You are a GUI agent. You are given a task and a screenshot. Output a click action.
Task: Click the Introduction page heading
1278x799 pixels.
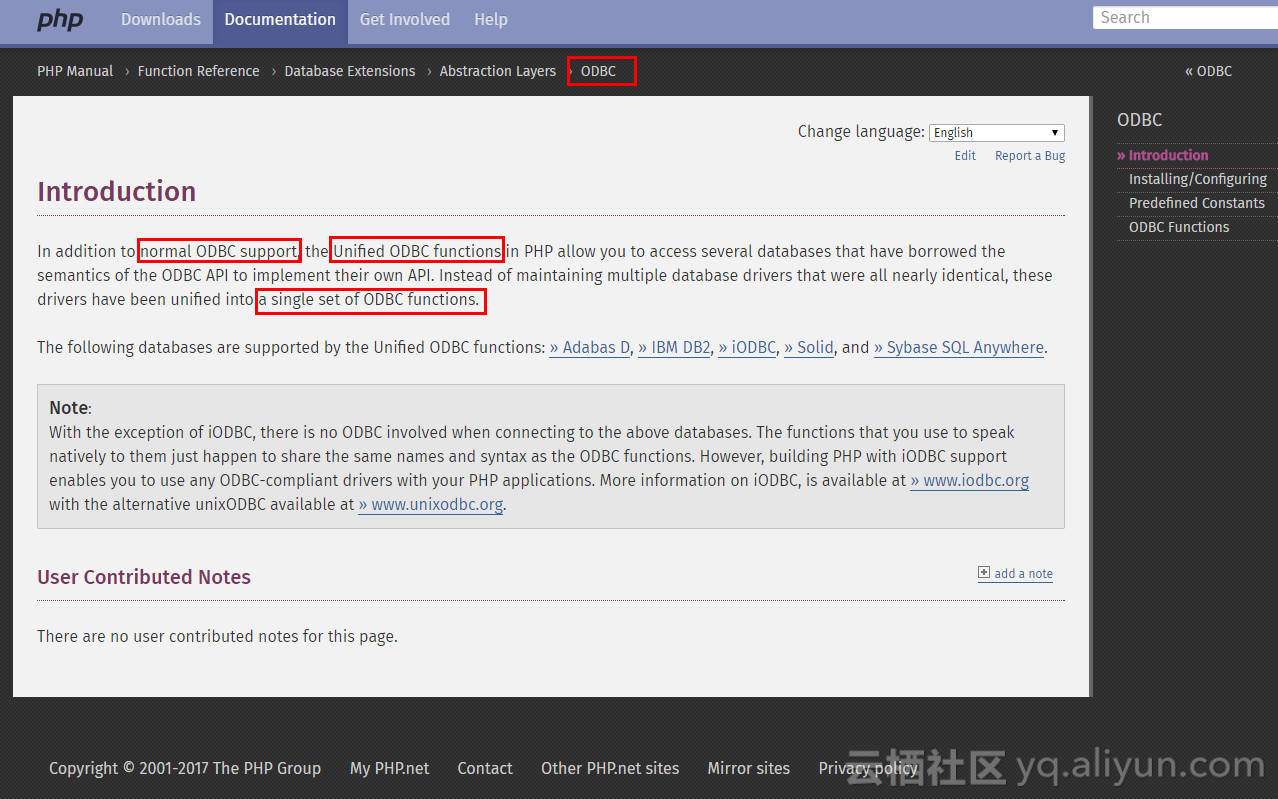116,191
